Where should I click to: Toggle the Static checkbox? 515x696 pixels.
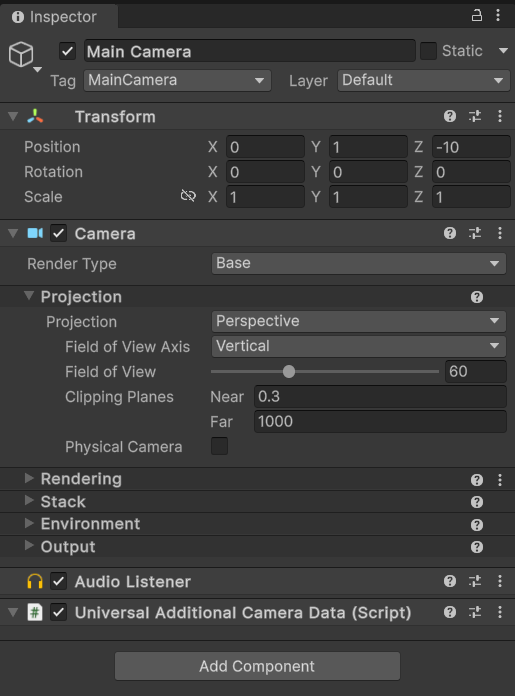(x=428, y=51)
